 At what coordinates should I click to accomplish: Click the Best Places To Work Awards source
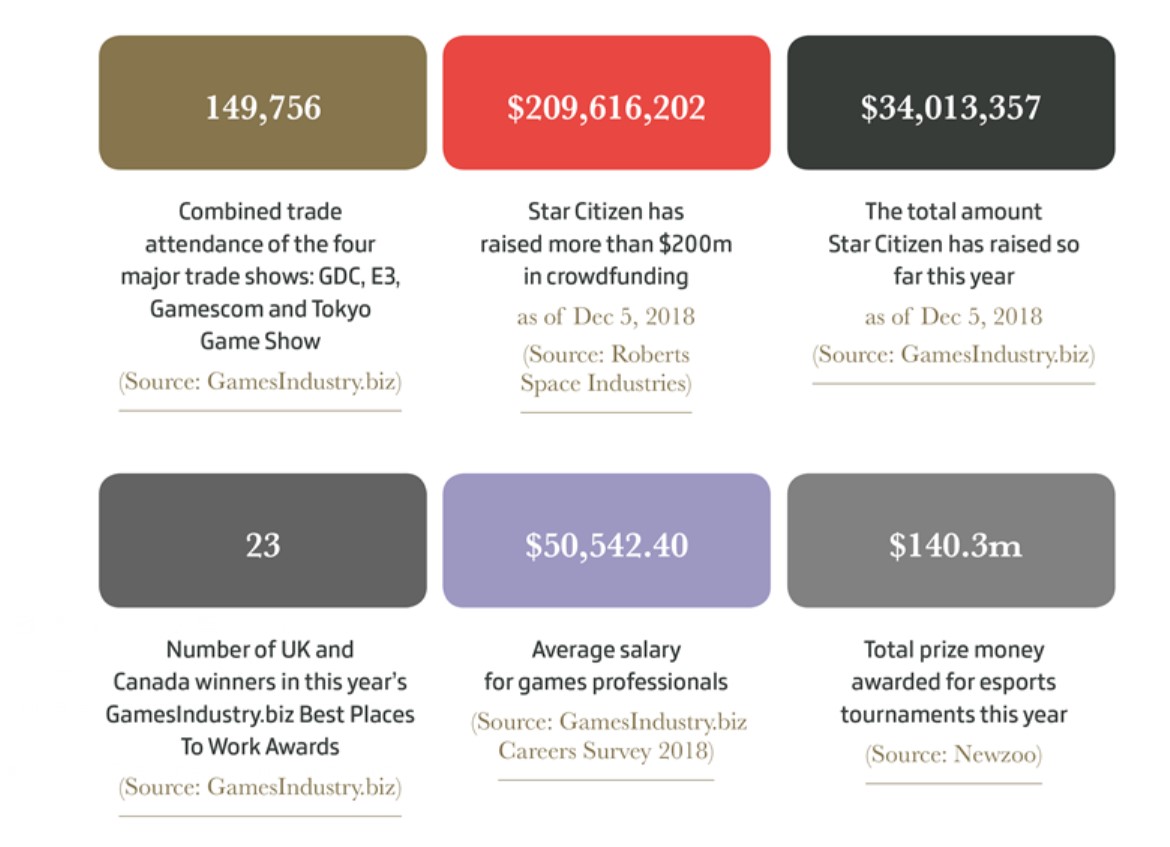pos(260,787)
